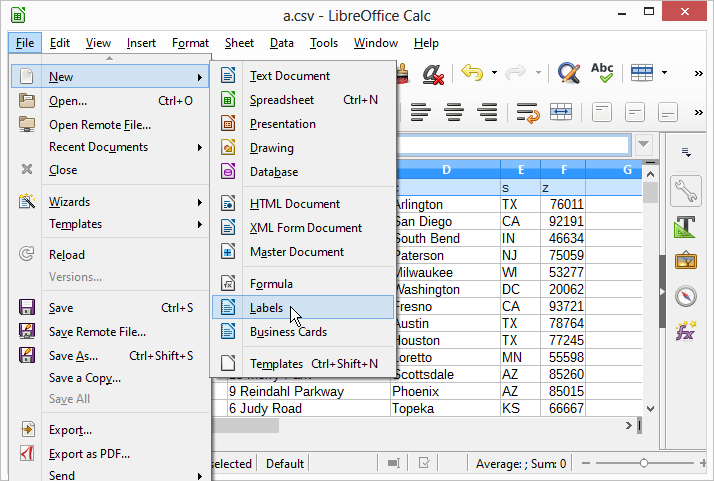This screenshot has width=714, height=481.
Task: Open sidebar Navigator compass icon
Action: pos(686,296)
